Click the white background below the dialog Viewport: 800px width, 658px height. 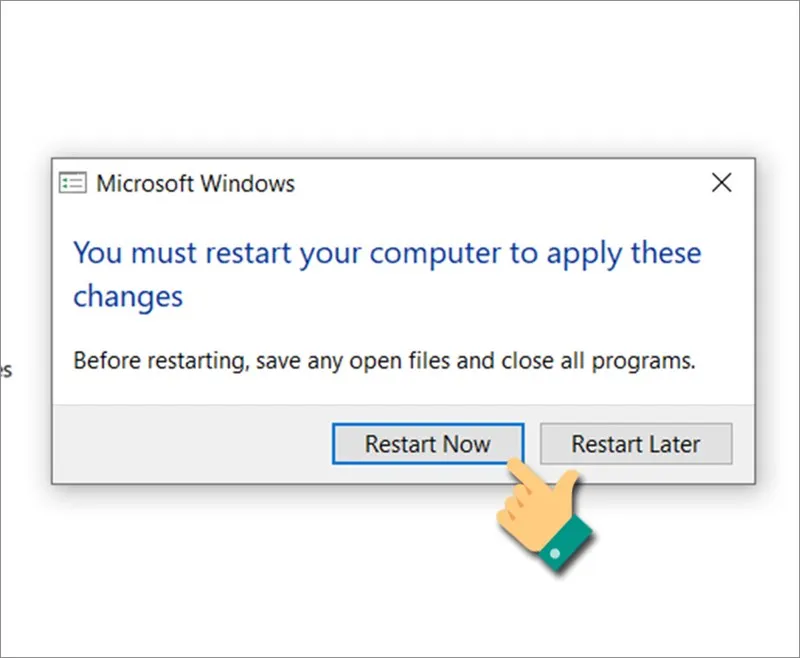[300, 580]
